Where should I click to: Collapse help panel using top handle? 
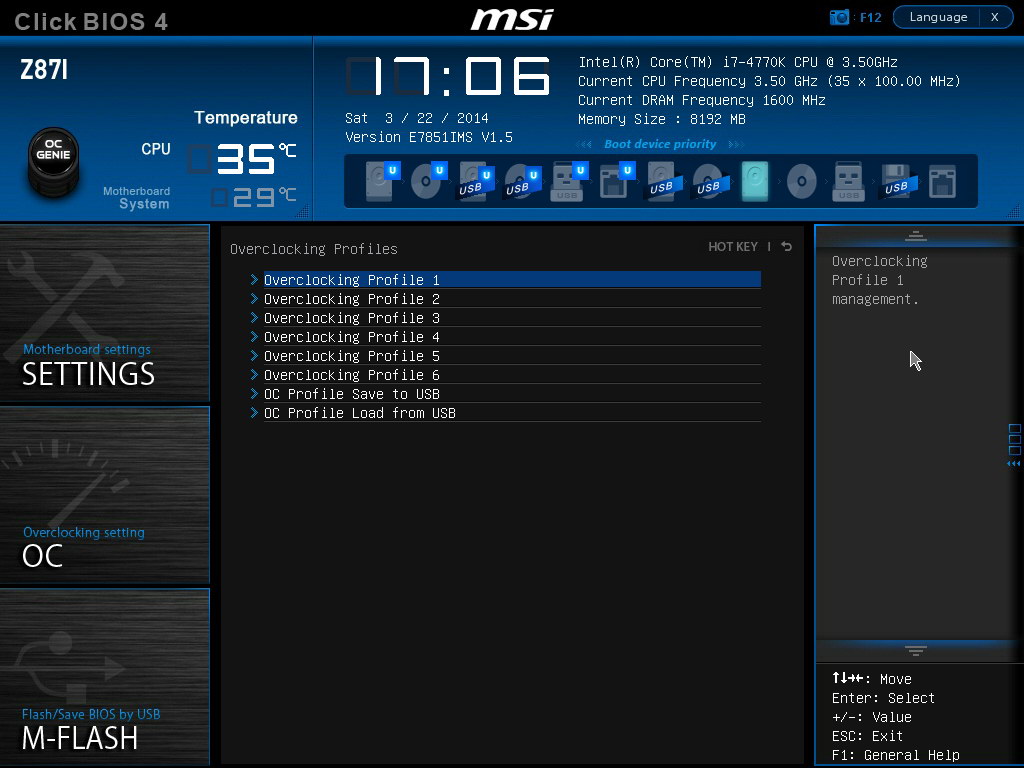pos(916,236)
